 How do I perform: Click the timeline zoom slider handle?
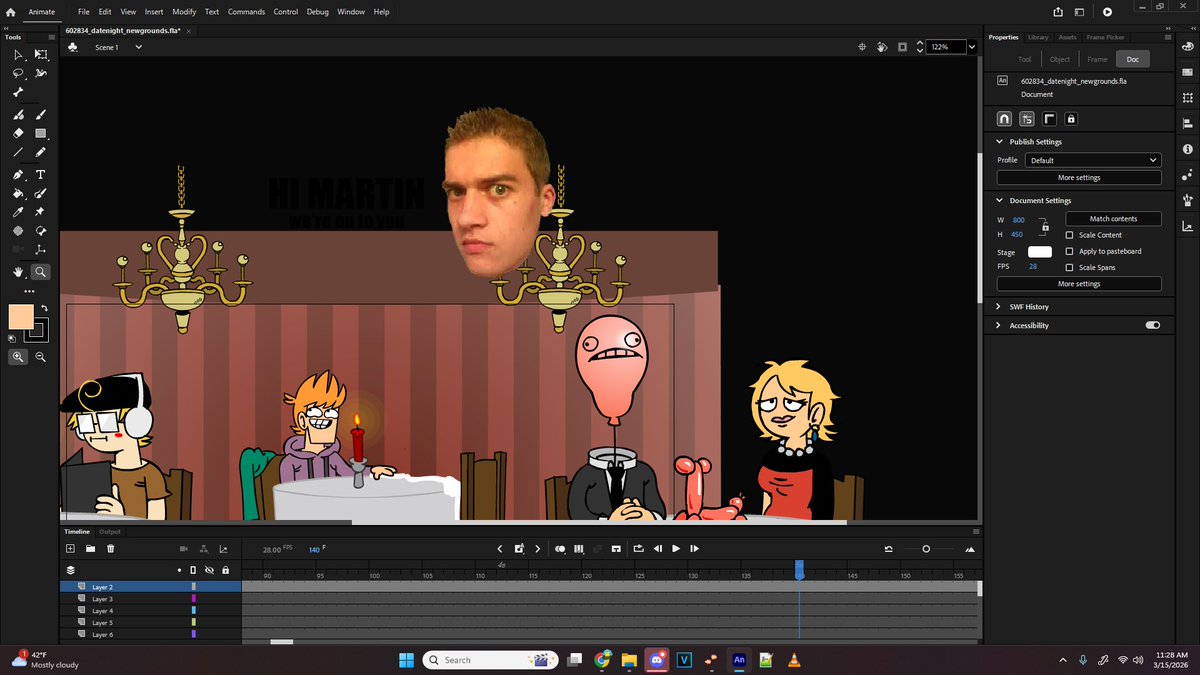926,548
